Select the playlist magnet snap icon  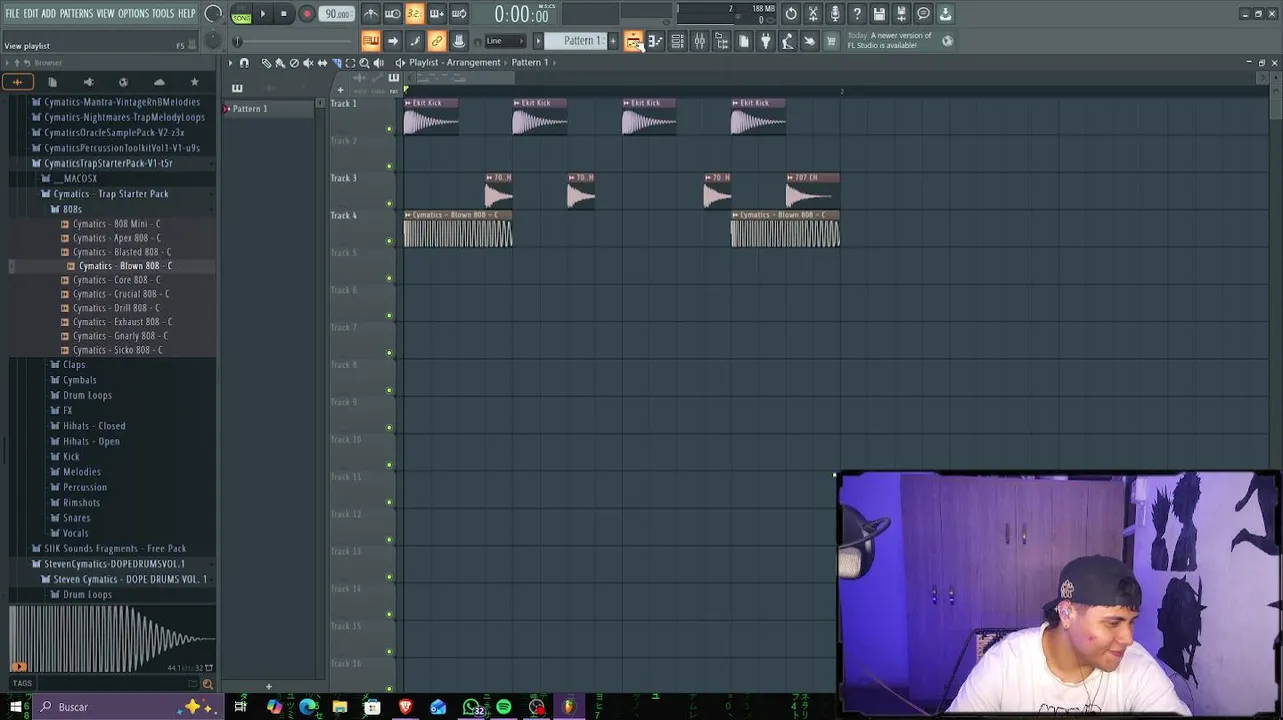point(244,63)
